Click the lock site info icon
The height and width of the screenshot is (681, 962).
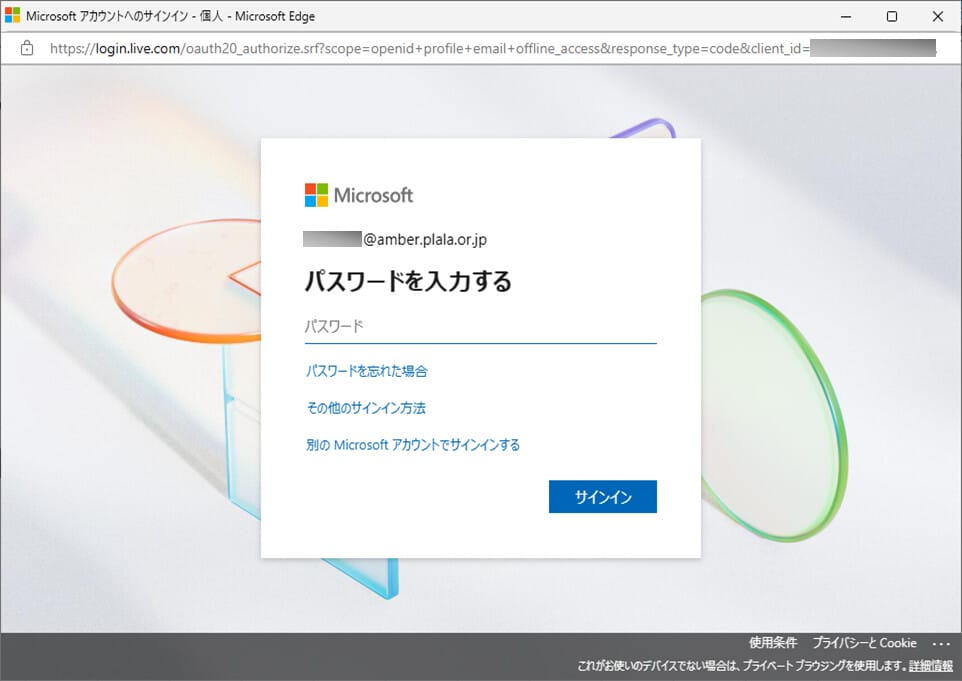[x=26, y=48]
